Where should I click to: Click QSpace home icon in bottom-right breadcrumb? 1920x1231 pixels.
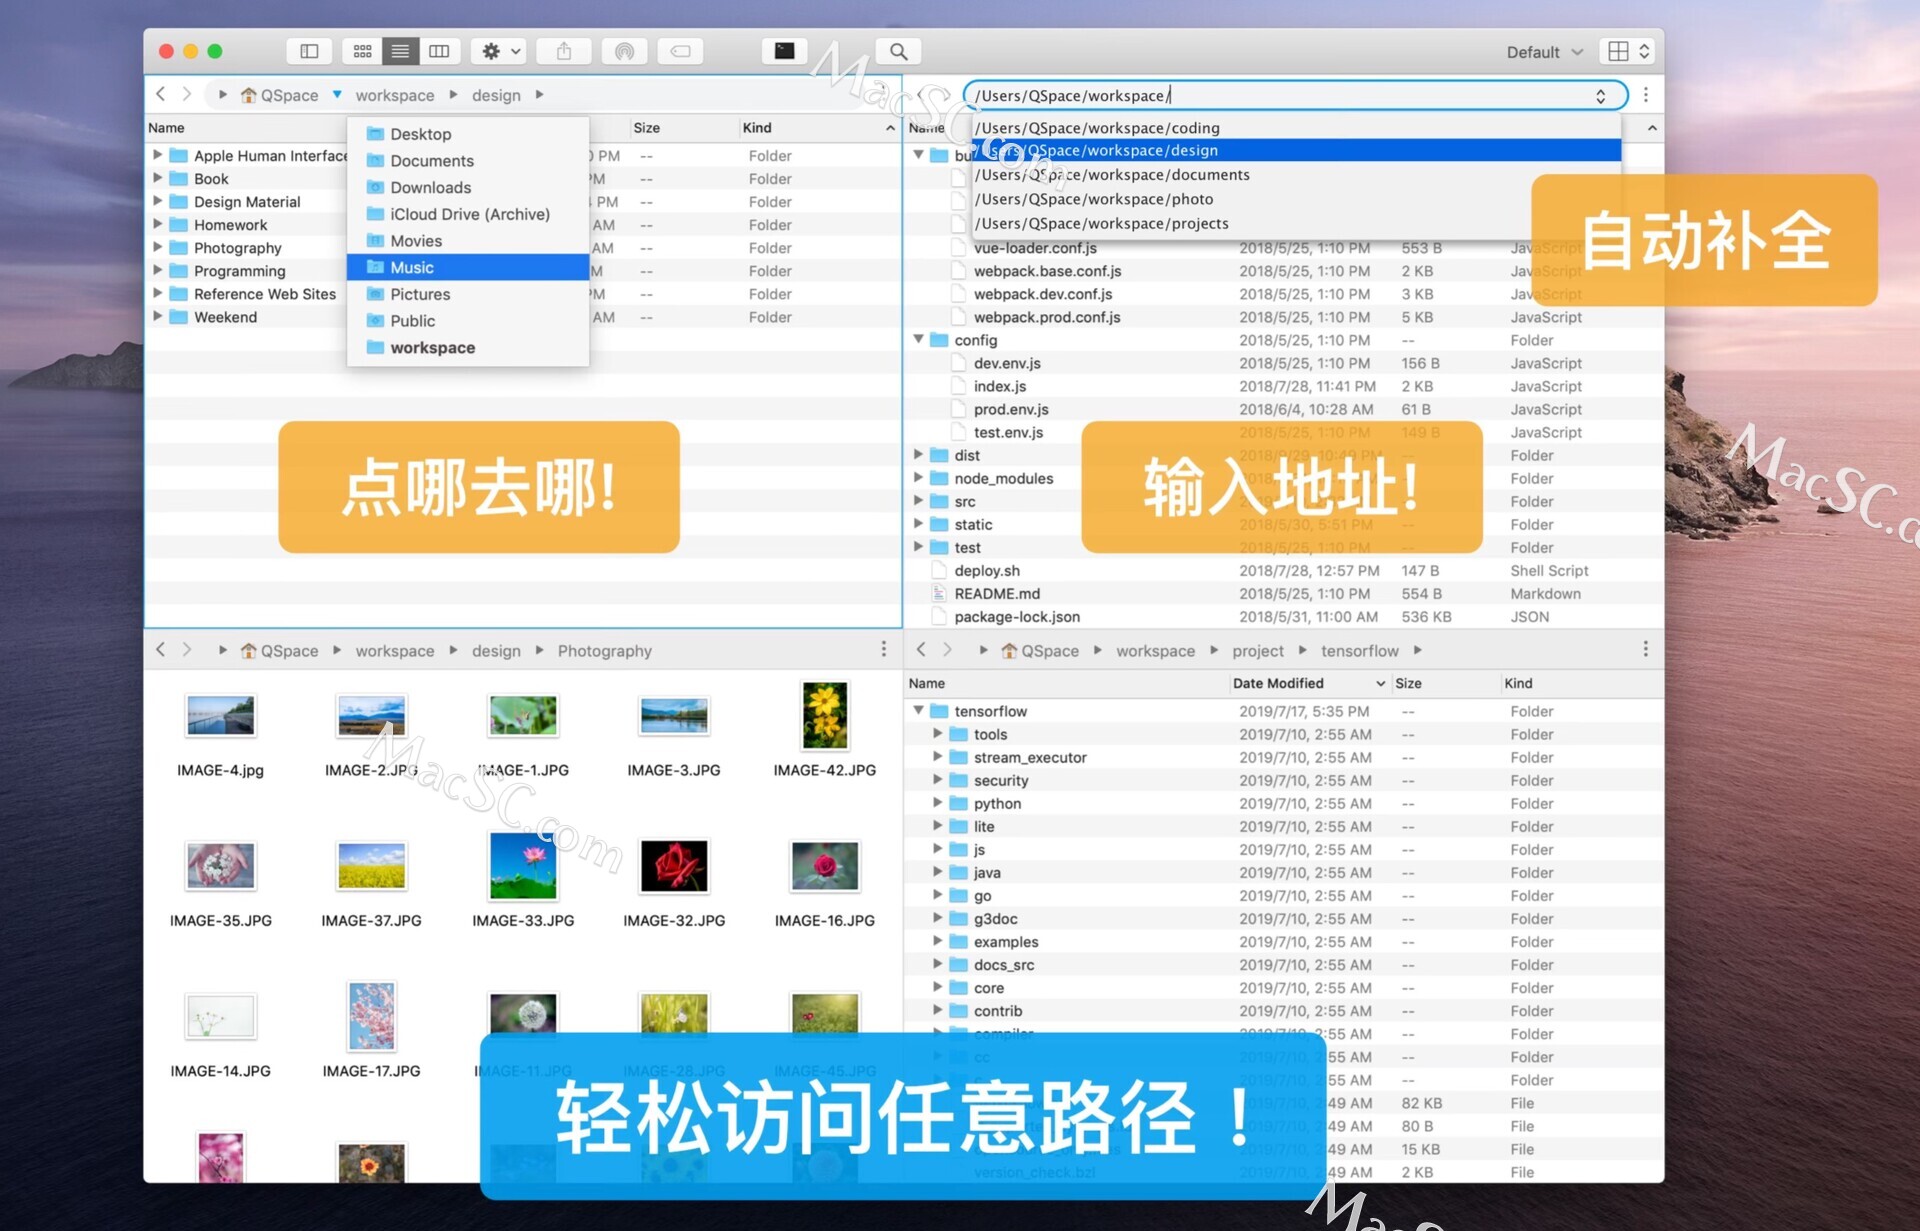[1010, 651]
